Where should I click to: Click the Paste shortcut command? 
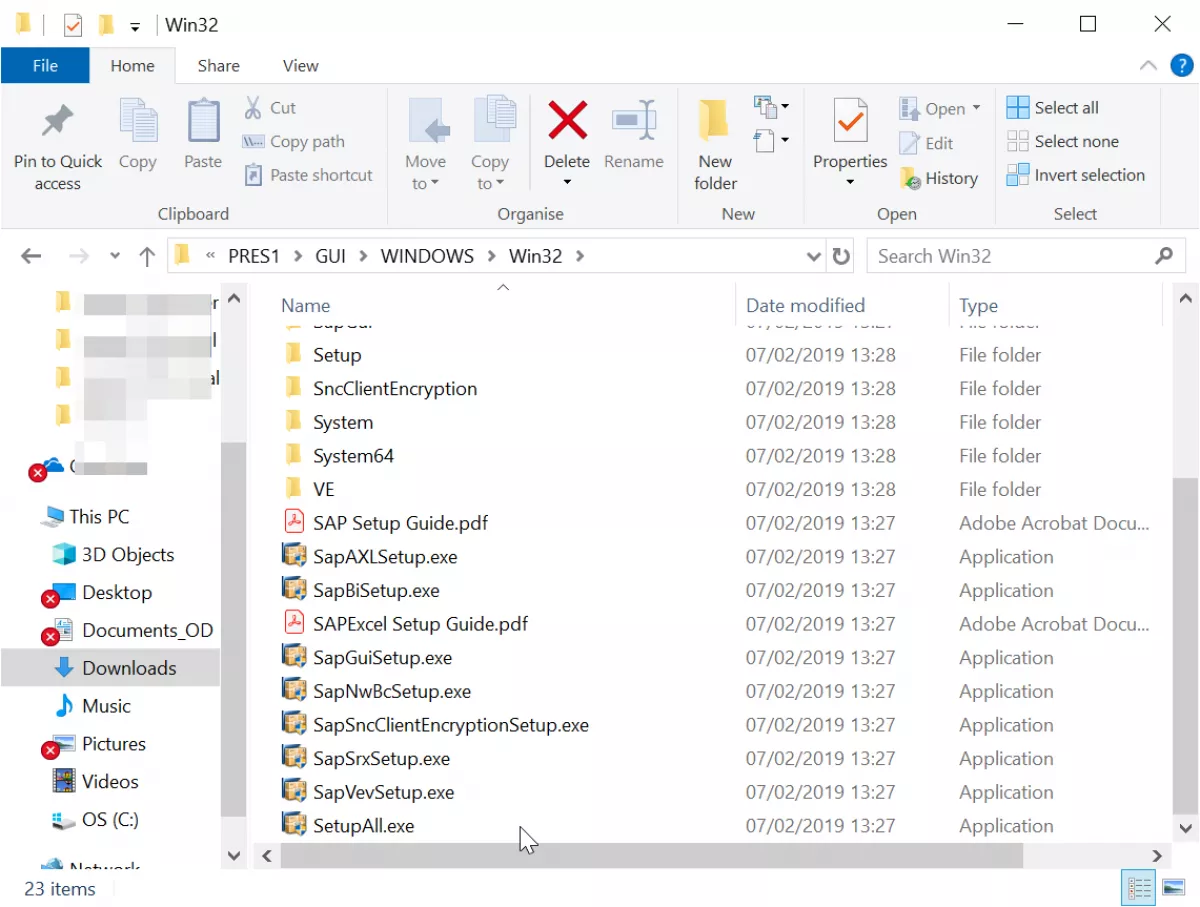pyautogui.click(x=308, y=175)
